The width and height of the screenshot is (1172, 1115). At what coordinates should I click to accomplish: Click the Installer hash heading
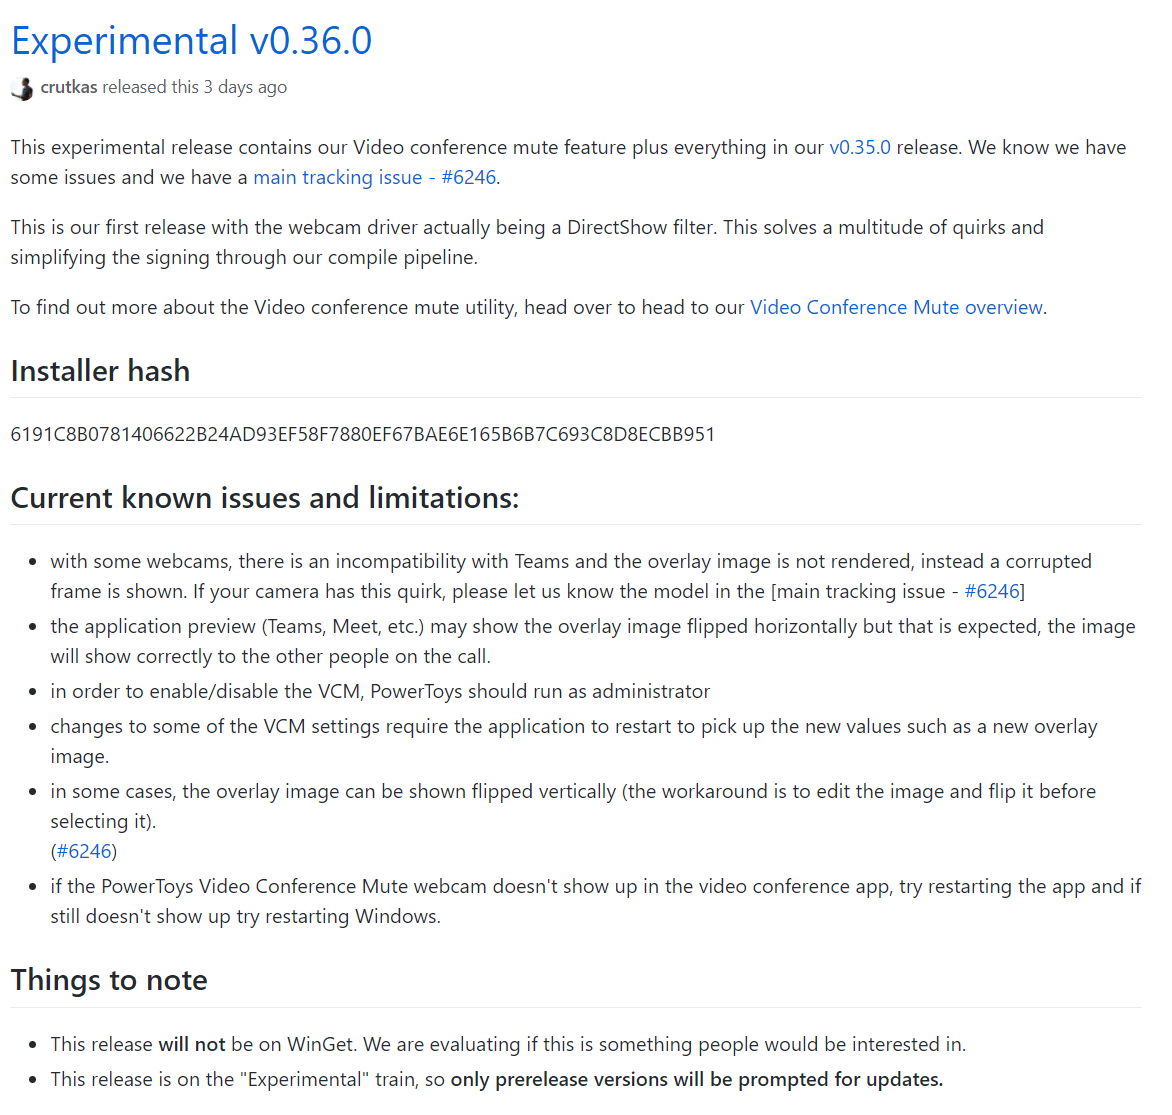[x=100, y=371]
